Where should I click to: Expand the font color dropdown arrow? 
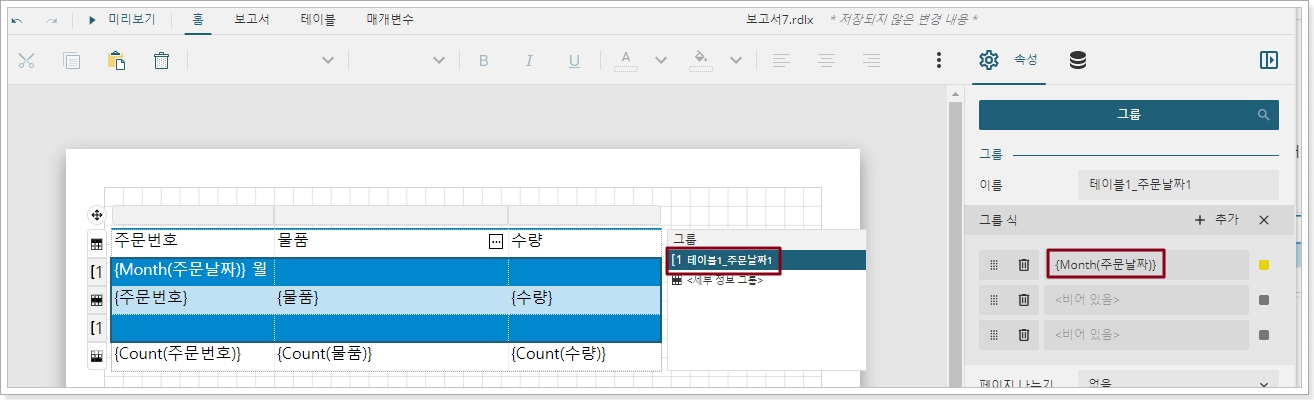tap(660, 60)
